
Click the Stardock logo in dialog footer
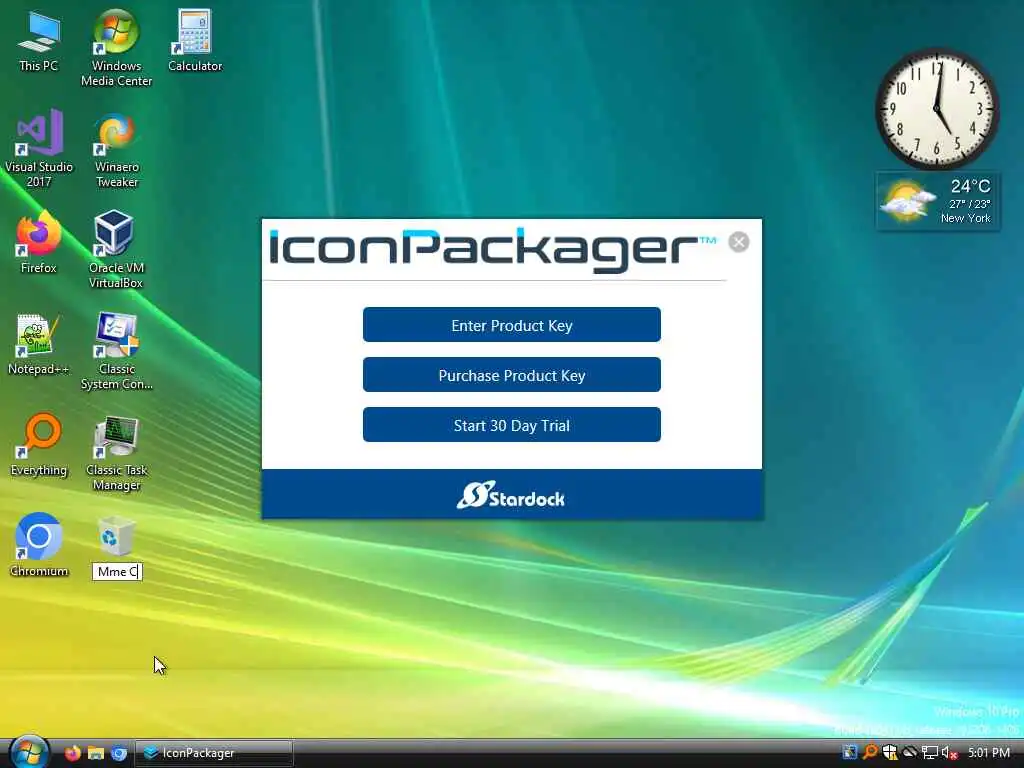[x=511, y=496]
